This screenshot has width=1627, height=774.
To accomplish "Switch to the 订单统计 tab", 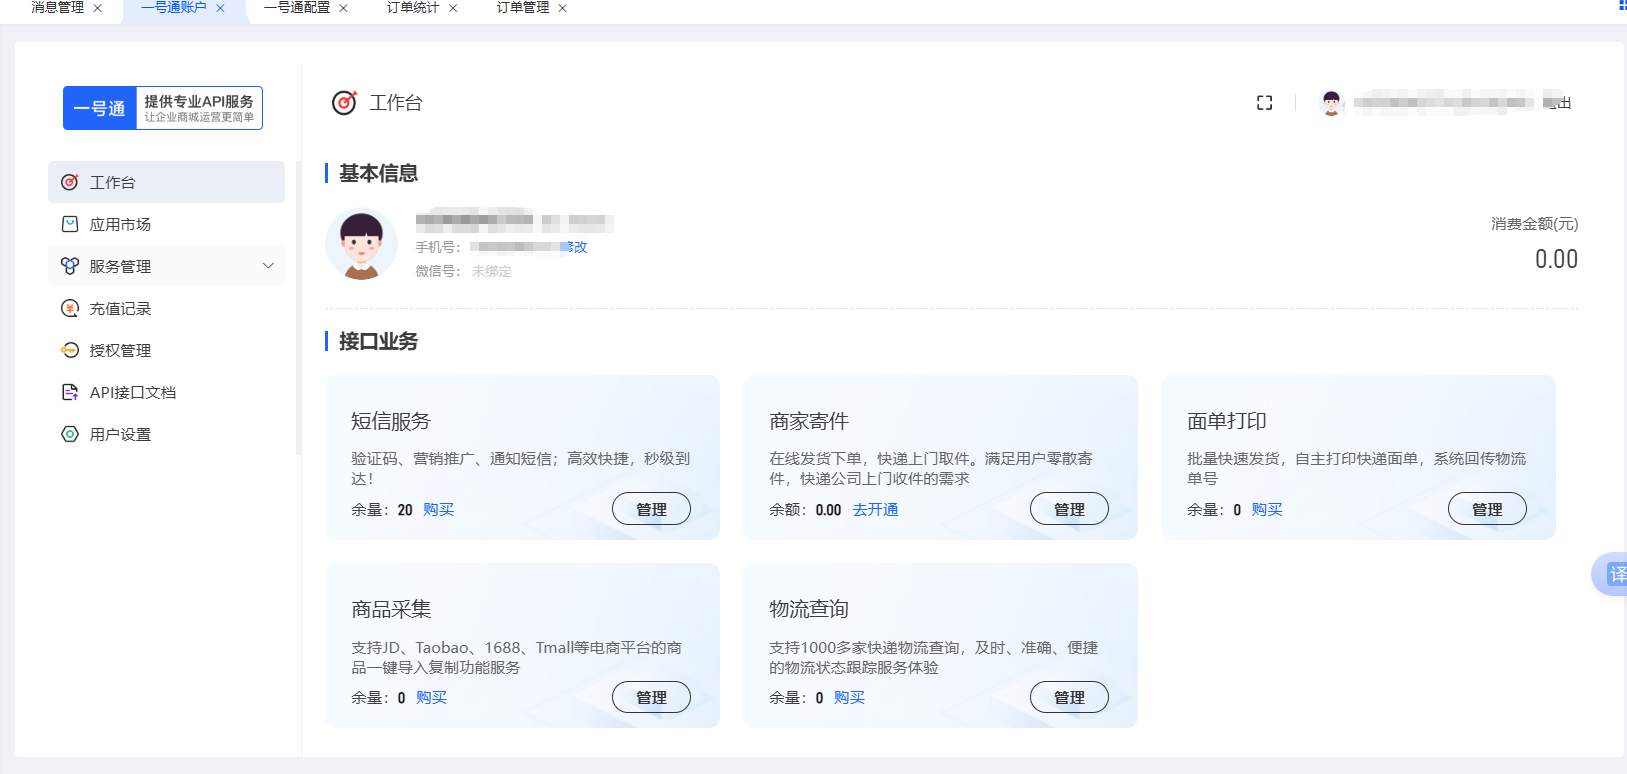I will coord(413,8).
